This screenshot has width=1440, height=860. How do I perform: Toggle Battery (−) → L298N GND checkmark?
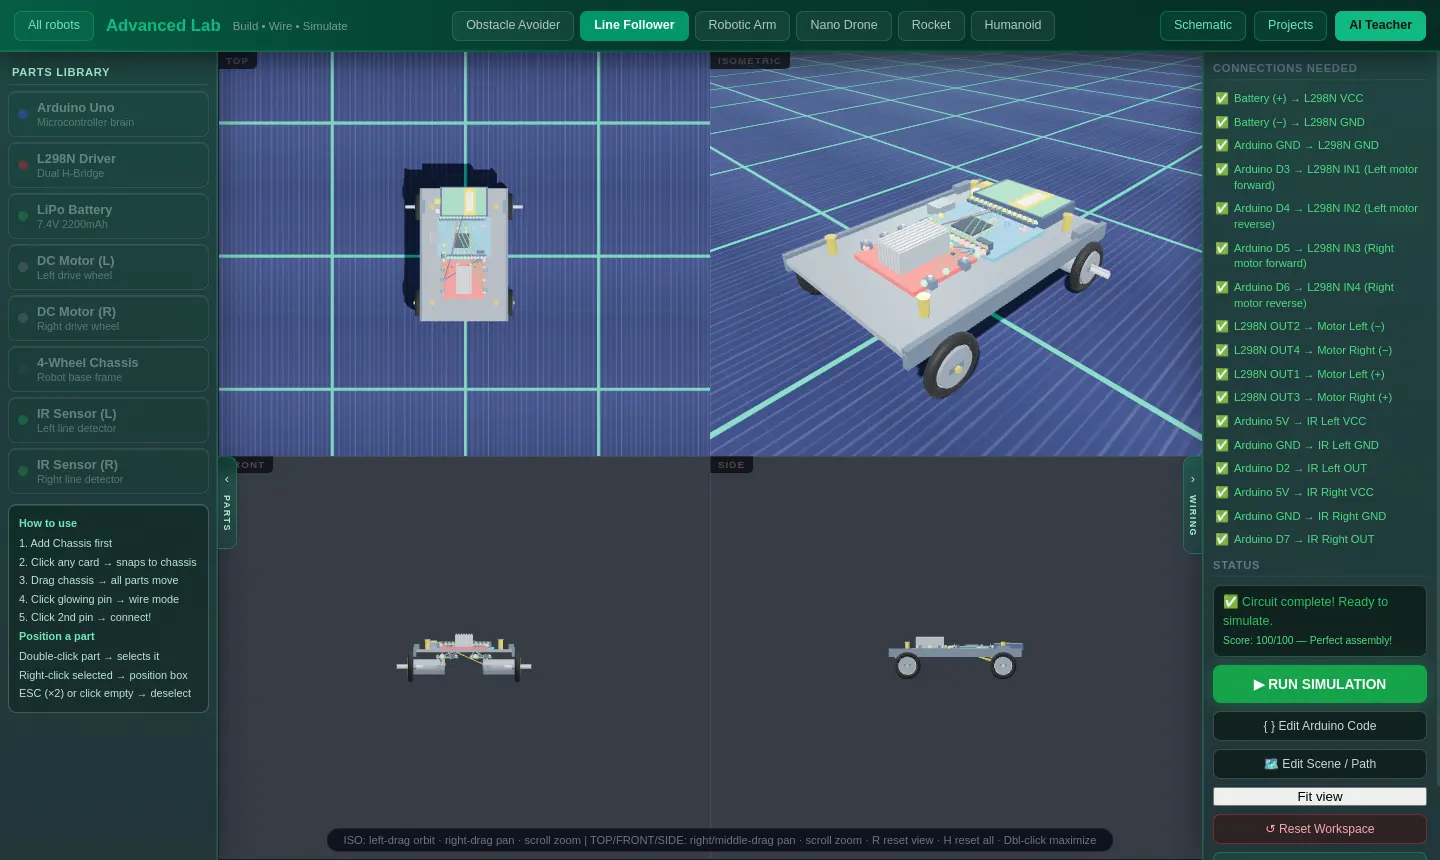[1221, 122]
